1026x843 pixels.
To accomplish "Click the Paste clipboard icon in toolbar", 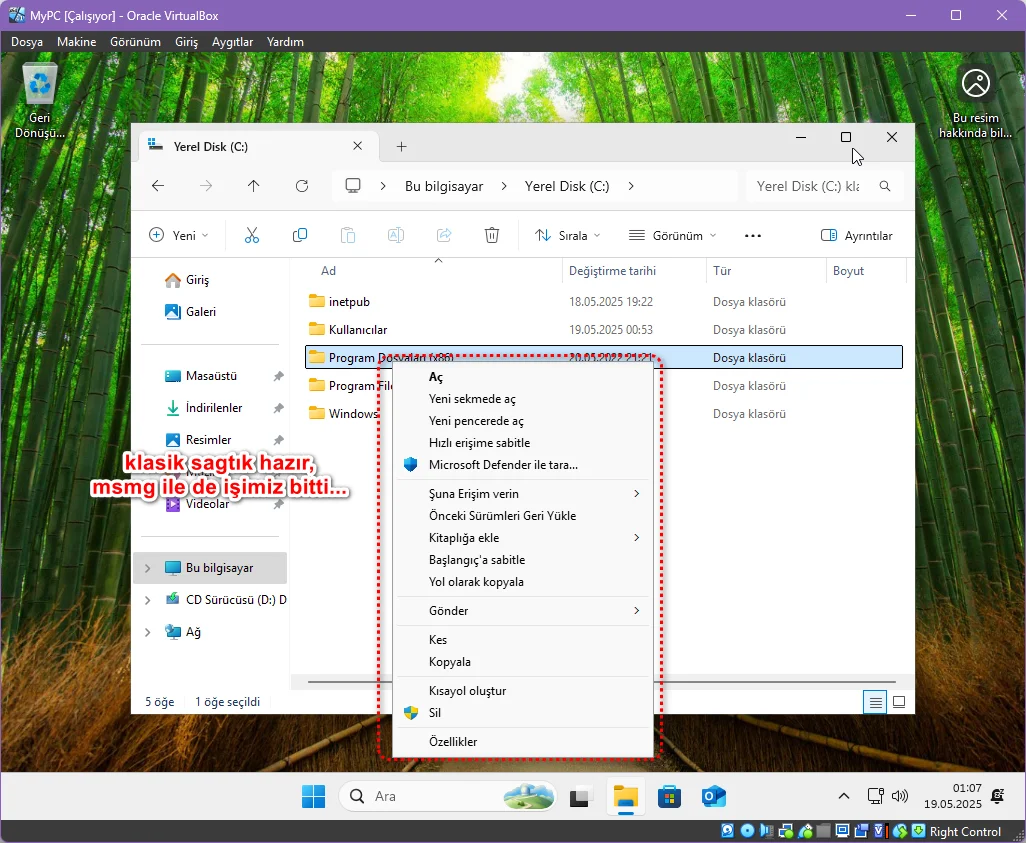I will 348,236.
